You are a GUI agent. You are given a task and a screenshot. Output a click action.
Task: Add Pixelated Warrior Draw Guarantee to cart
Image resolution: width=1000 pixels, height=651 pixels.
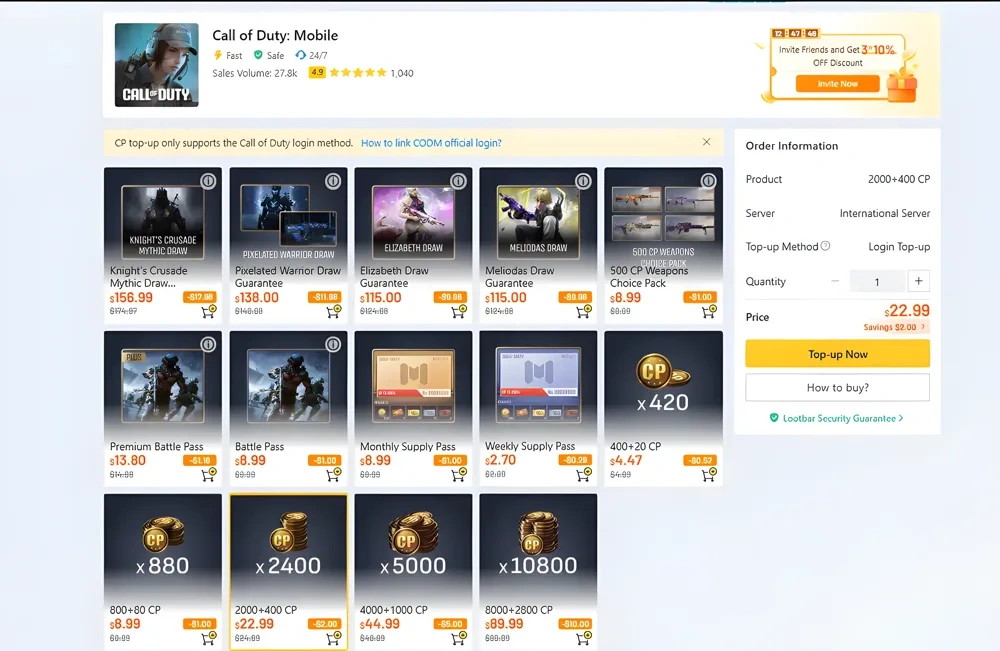click(x=334, y=311)
